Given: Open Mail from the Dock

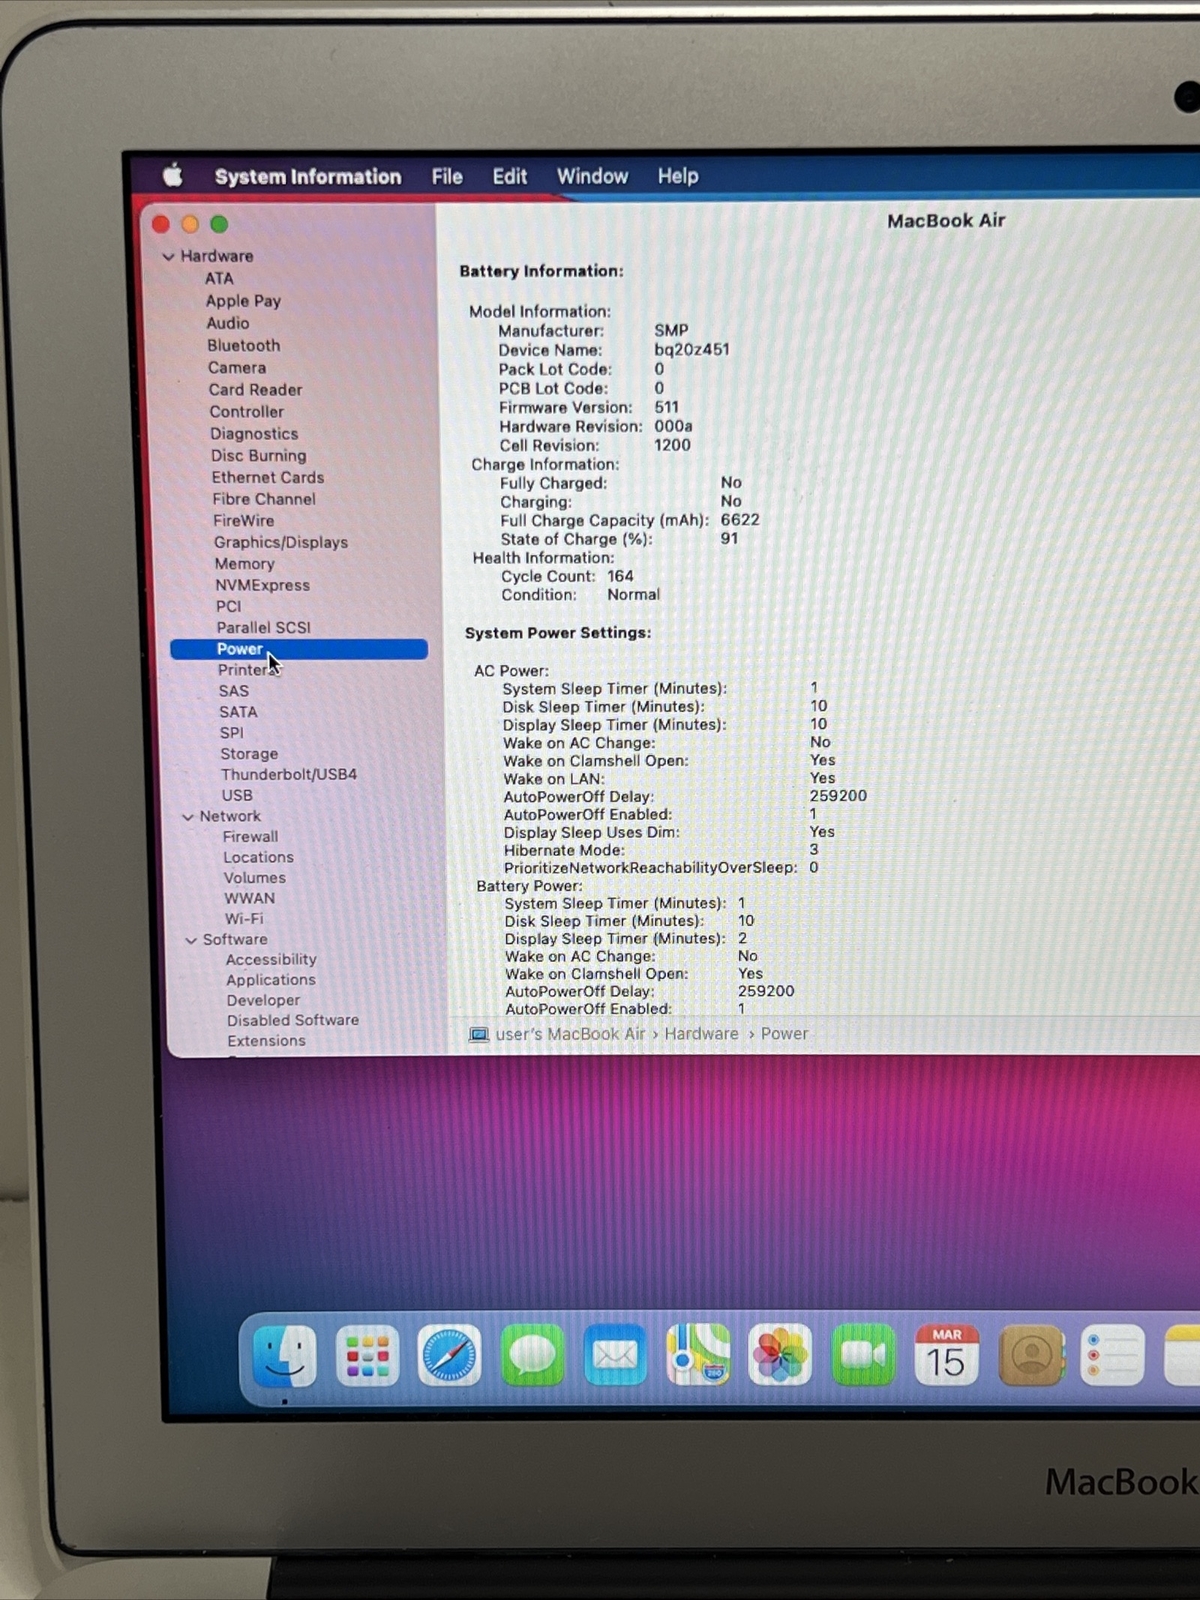Looking at the screenshot, I should coord(615,1355).
